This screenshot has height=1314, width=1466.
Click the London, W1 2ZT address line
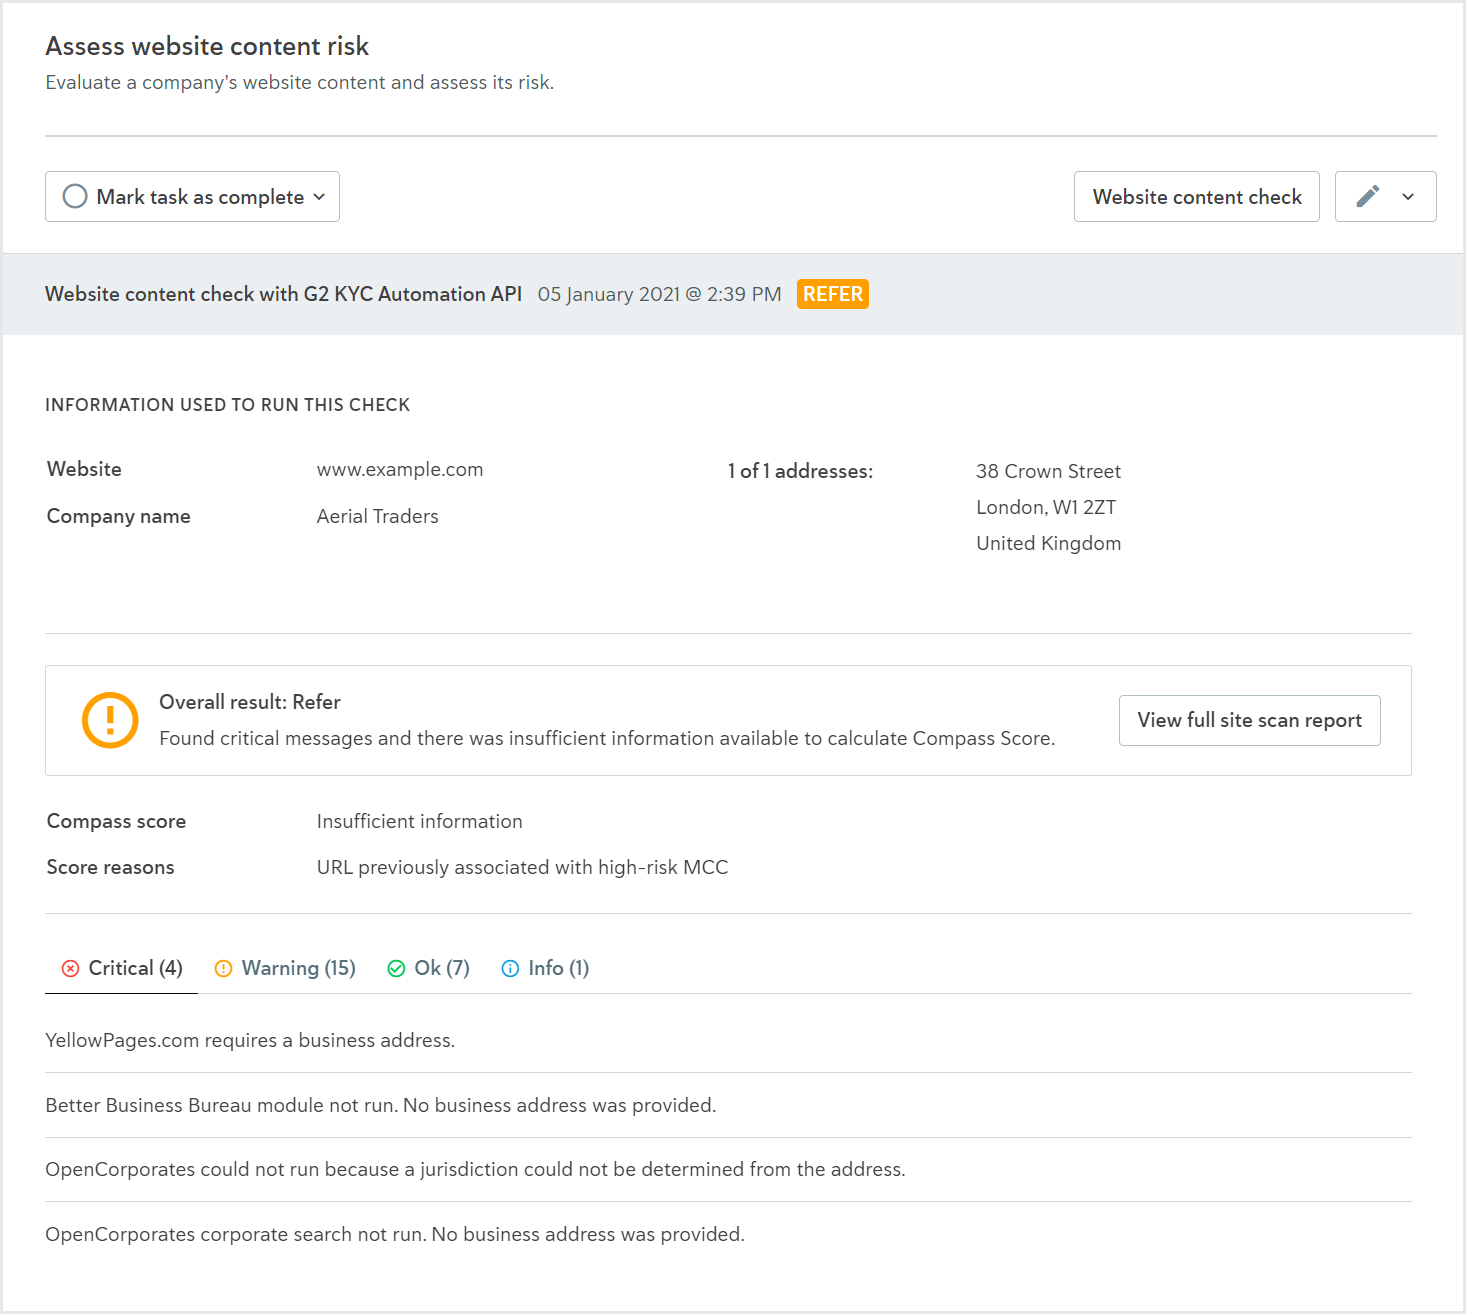pos(1046,507)
